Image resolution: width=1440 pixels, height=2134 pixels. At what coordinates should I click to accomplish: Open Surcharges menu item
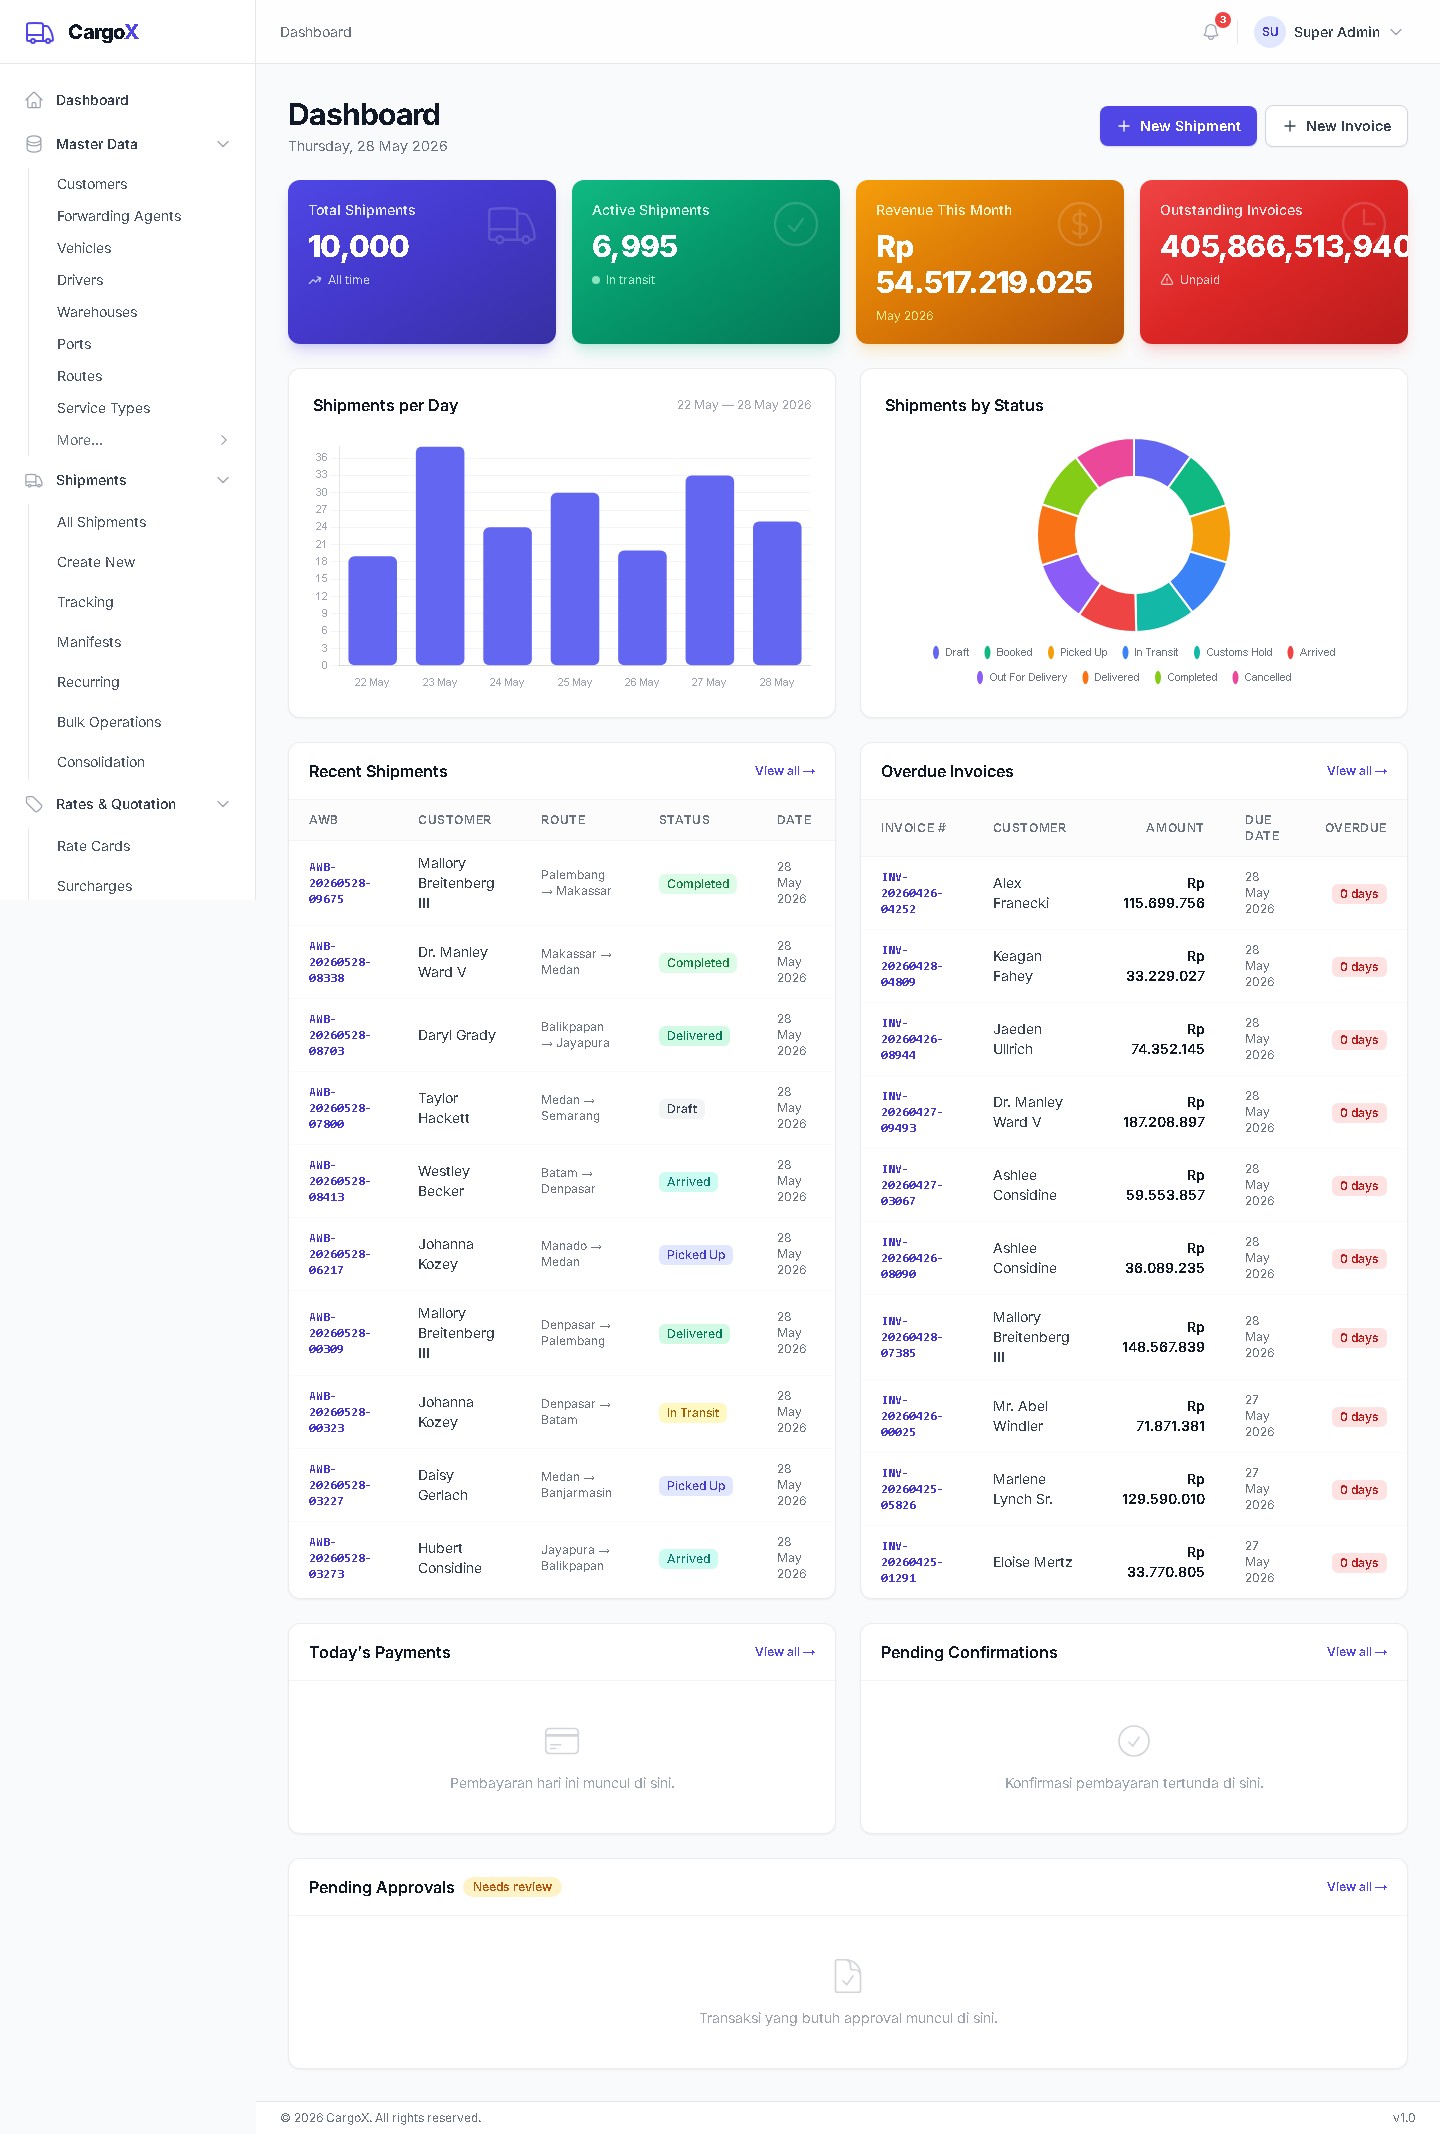point(95,886)
